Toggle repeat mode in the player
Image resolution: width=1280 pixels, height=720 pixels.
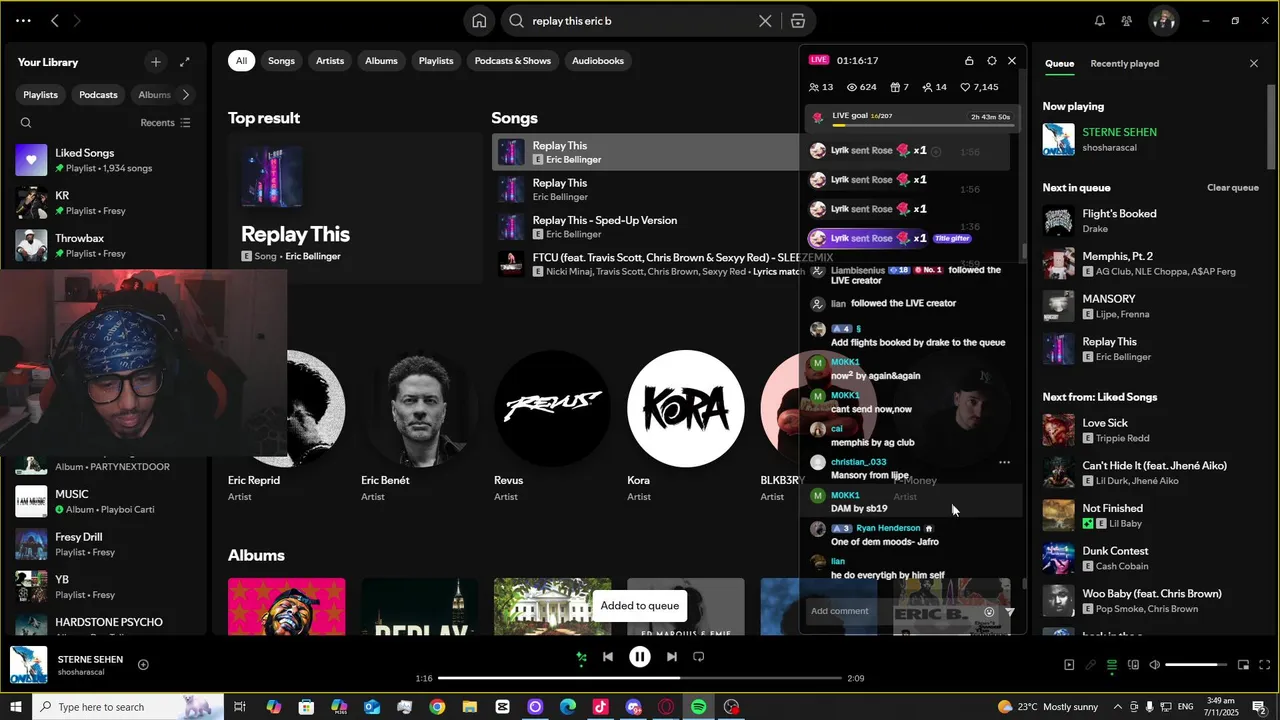point(699,657)
